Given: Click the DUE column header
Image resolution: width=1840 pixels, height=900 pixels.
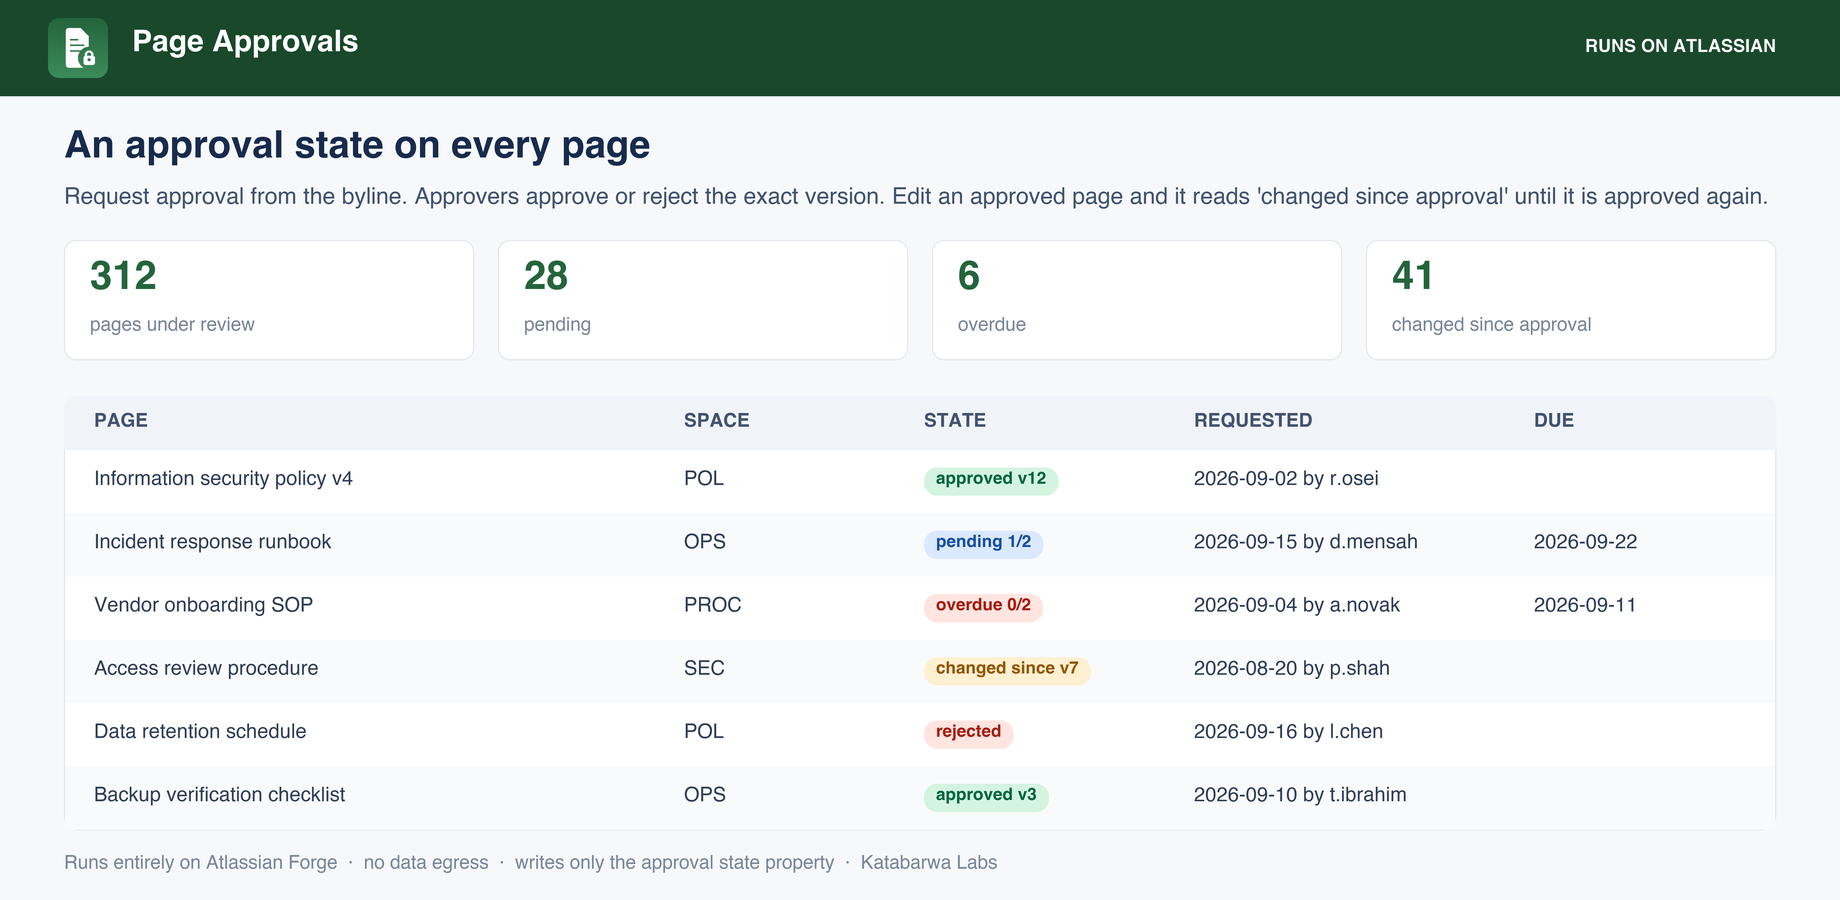Looking at the screenshot, I should click(1554, 420).
